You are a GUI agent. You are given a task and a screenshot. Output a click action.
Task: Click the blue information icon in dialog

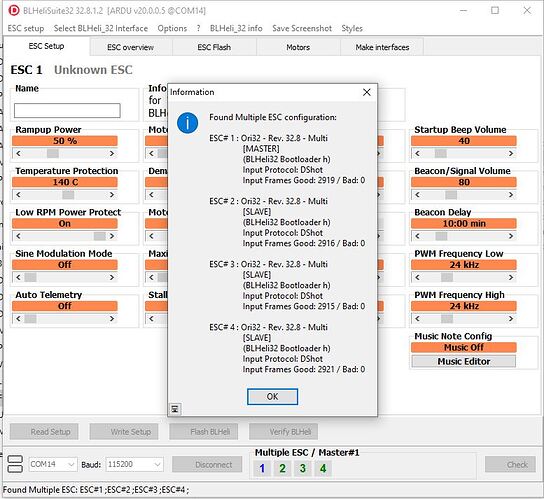[x=187, y=123]
